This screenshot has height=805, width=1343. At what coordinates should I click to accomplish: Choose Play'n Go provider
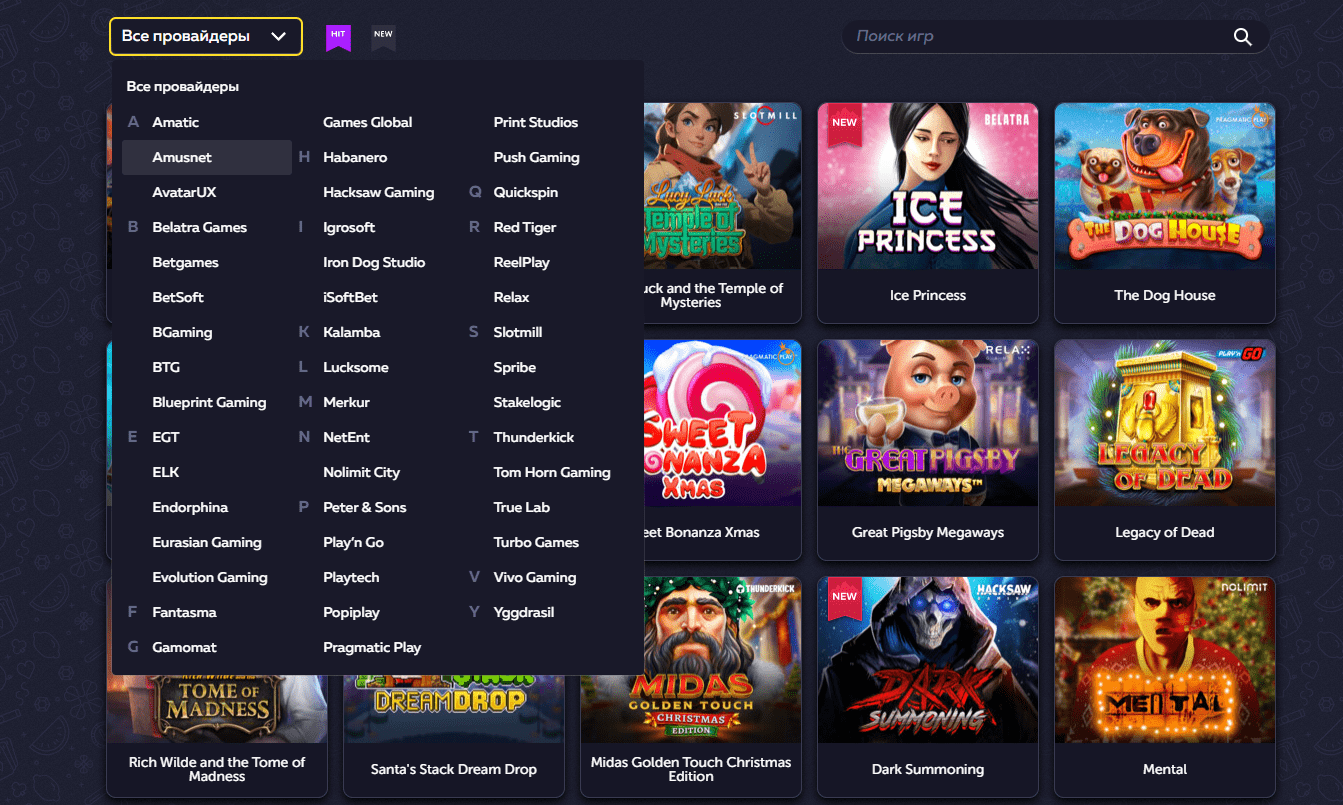(353, 542)
